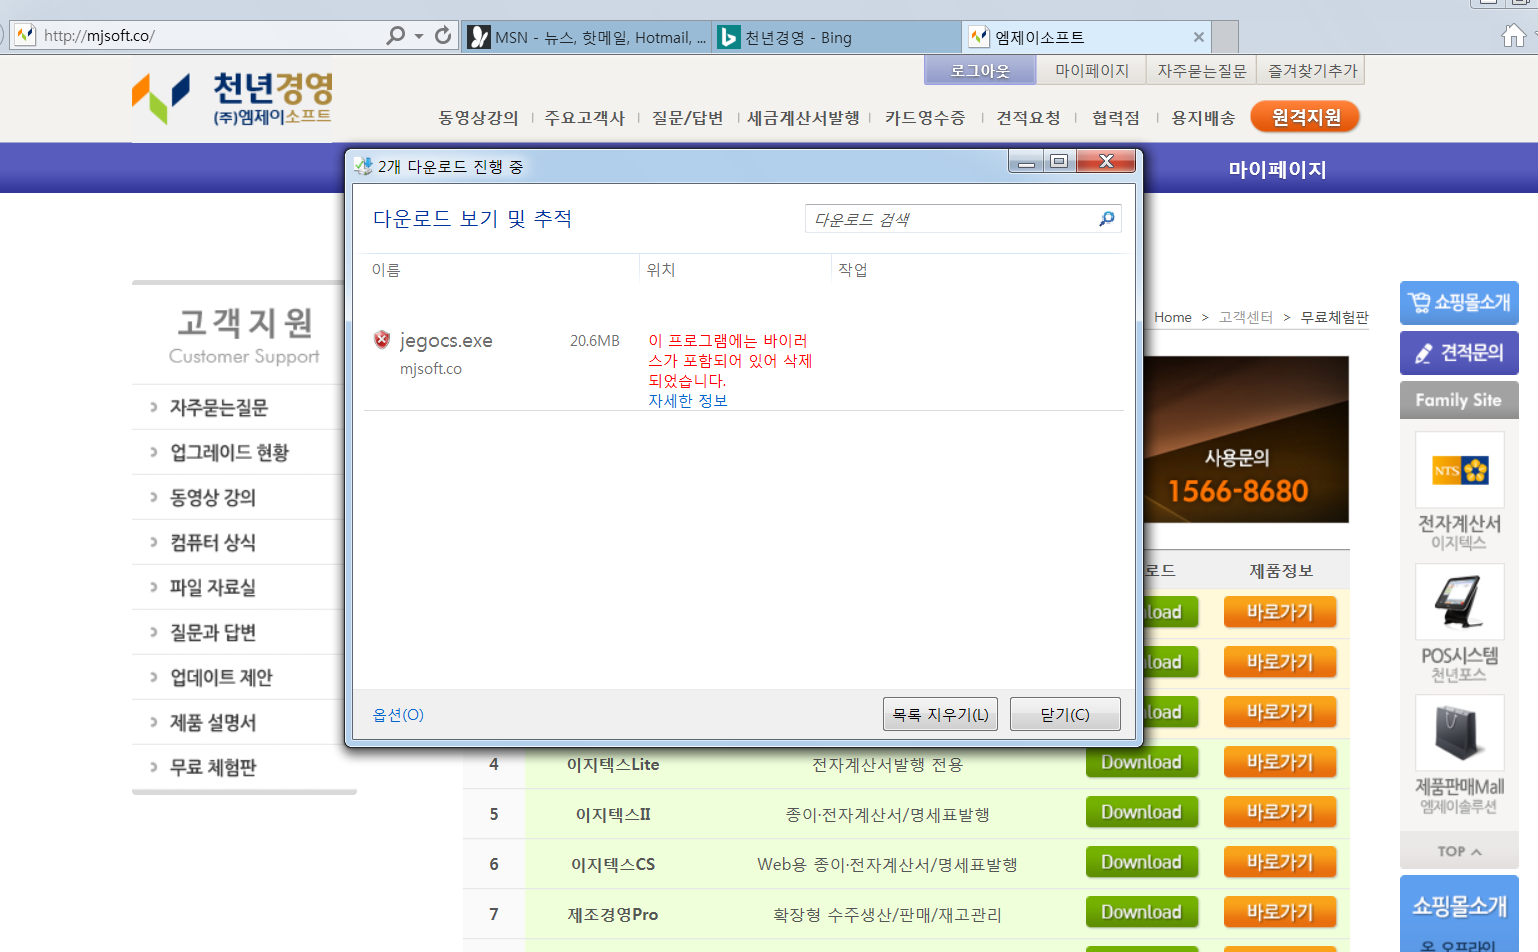
Task: Open 파일 자료실 in the sidebar
Action: [x=213, y=587]
